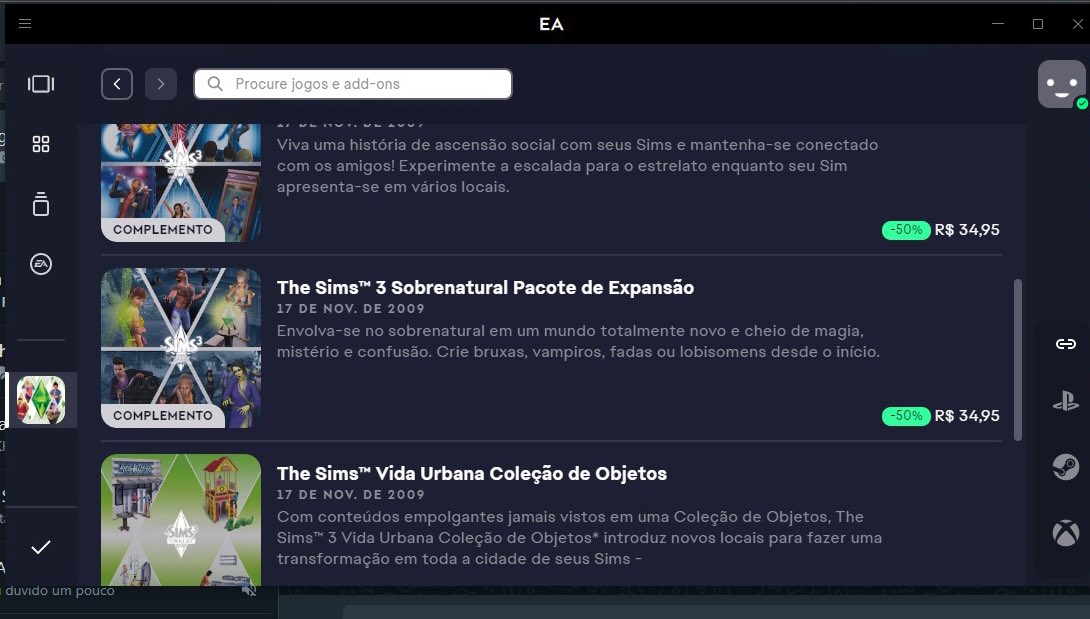
Task: Go back with the left arrow button
Action: 117,84
